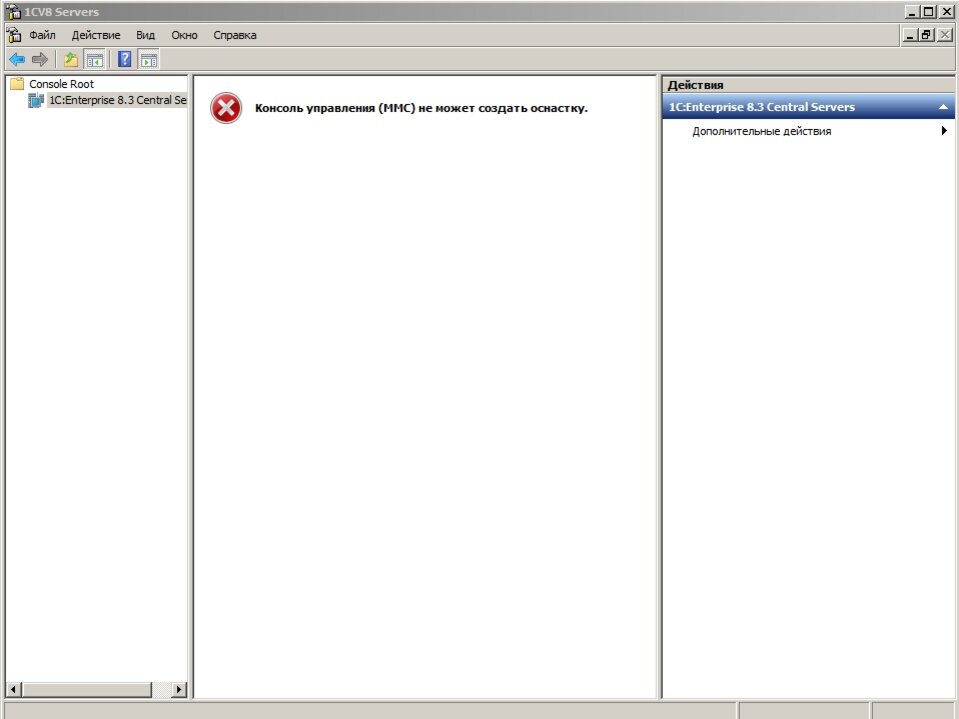959x719 pixels.
Task: Open the Справка menu
Action: [235, 35]
